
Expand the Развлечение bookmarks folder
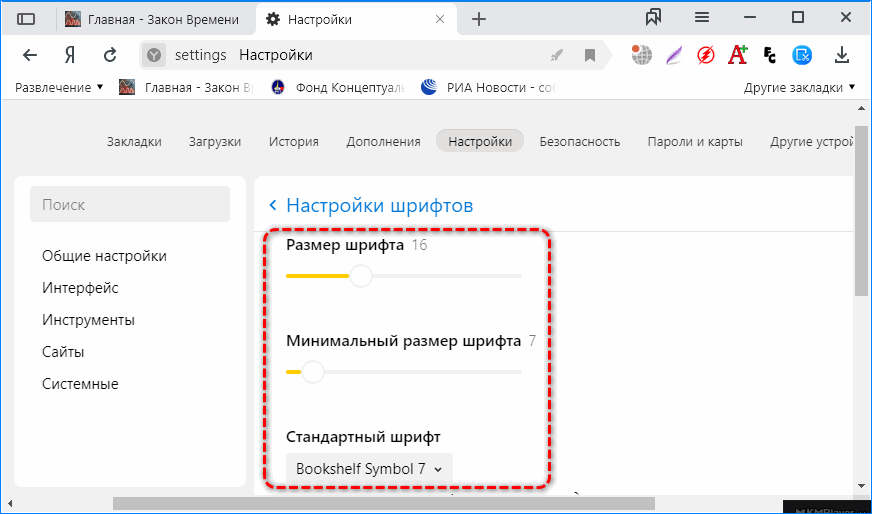coord(60,87)
